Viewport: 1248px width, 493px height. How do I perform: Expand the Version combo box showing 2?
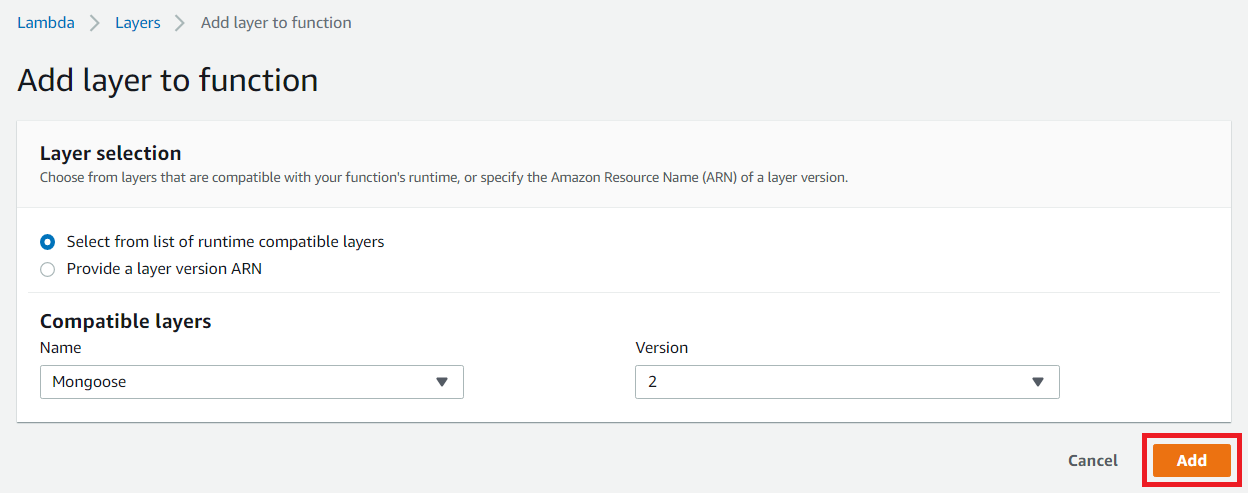(x=847, y=382)
